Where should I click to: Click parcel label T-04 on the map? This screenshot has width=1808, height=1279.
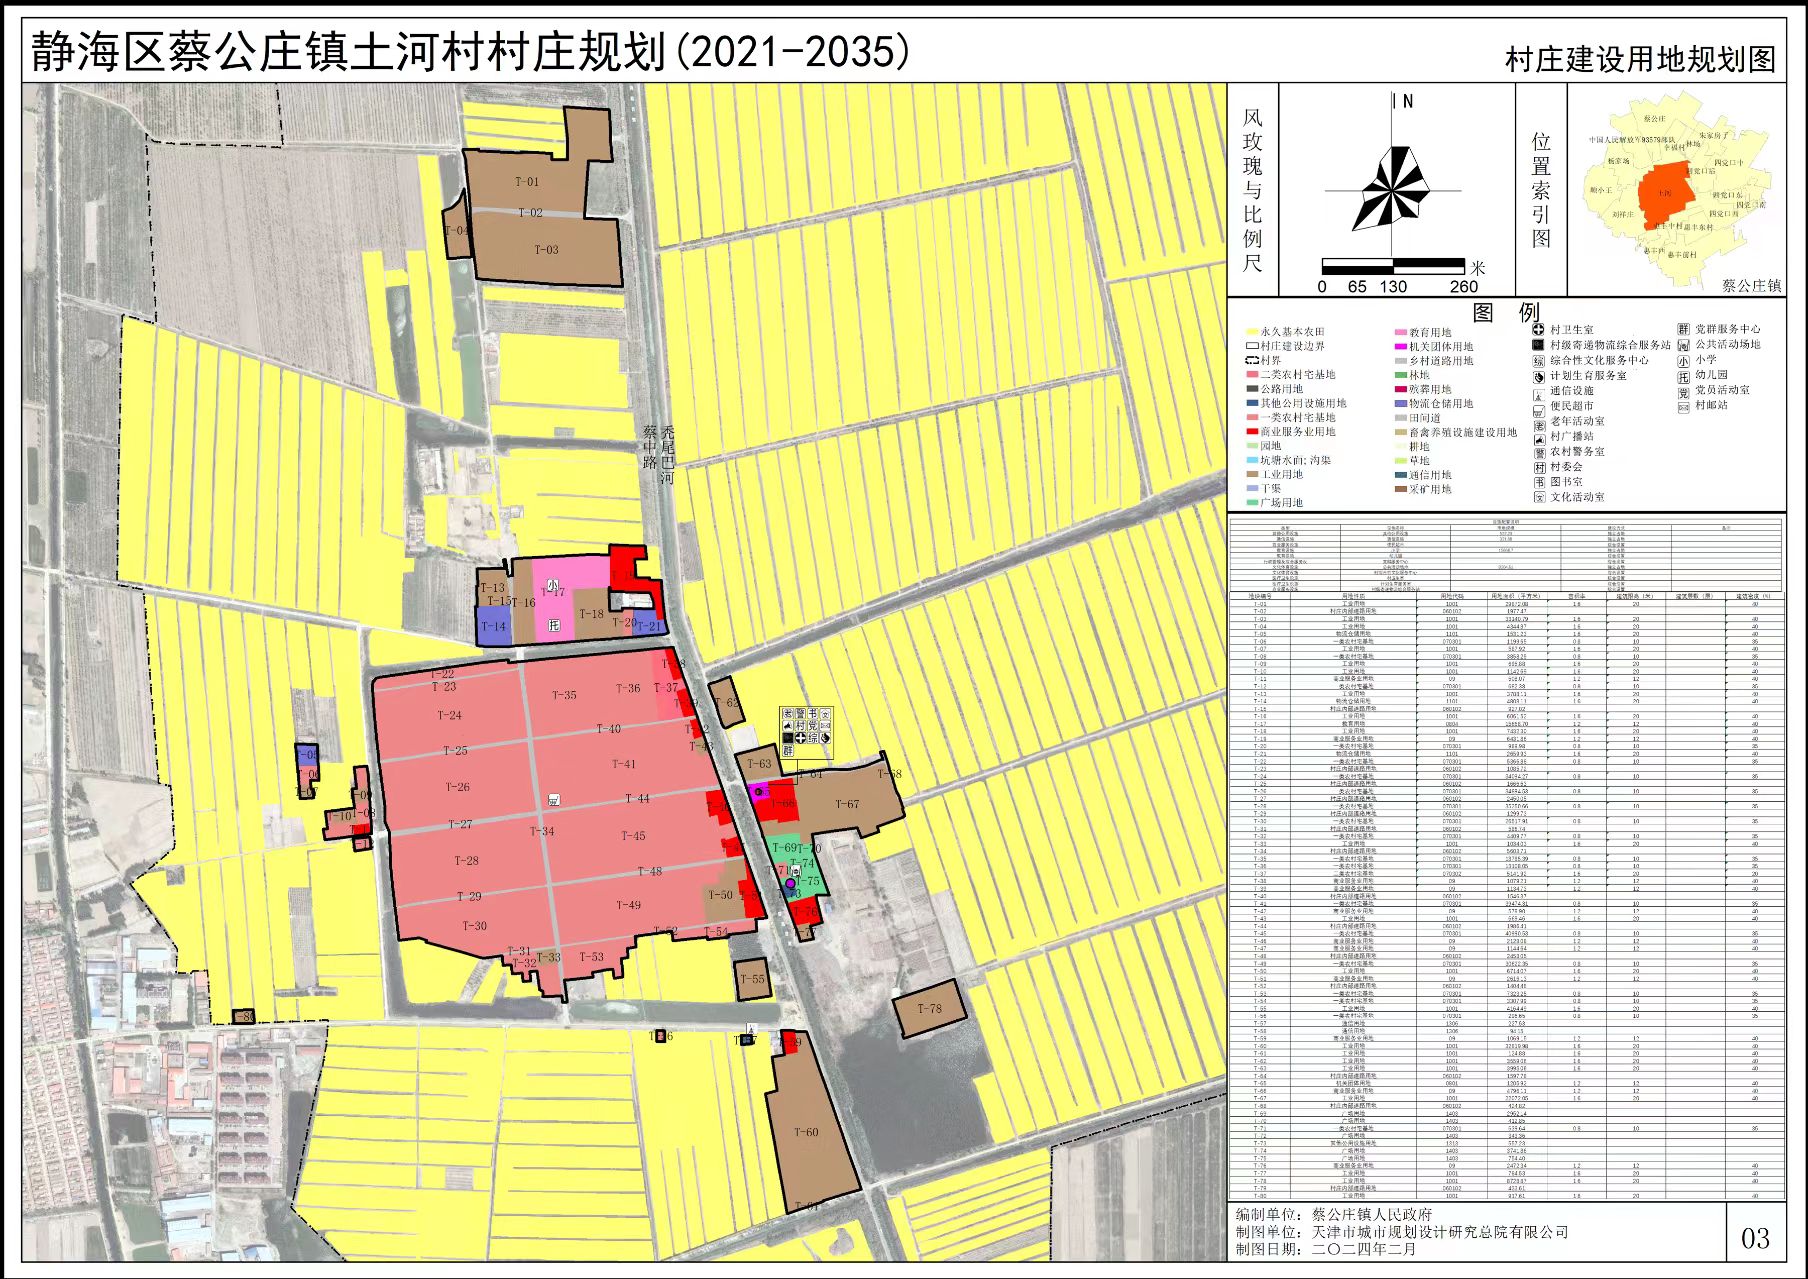coord(456,230)
